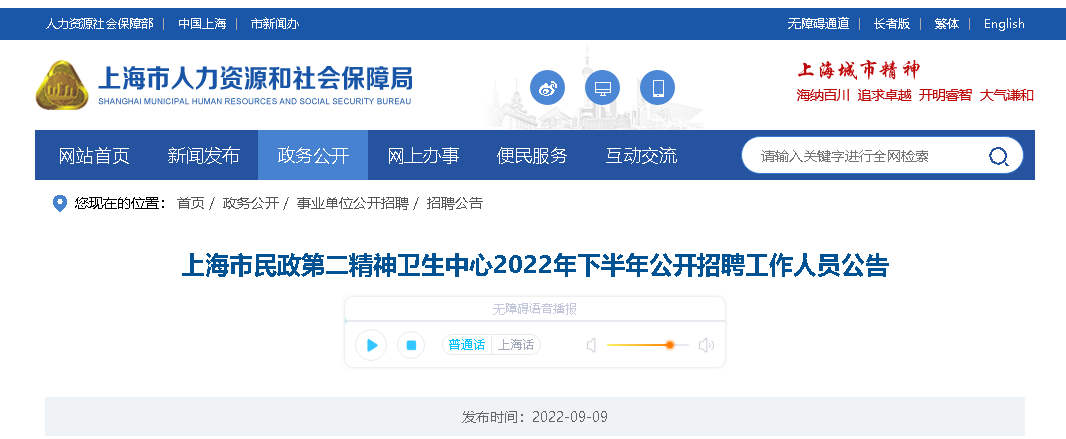Open the mobile phone version icon
Viewport: 1066px width, 439px height.
point(657,88)
